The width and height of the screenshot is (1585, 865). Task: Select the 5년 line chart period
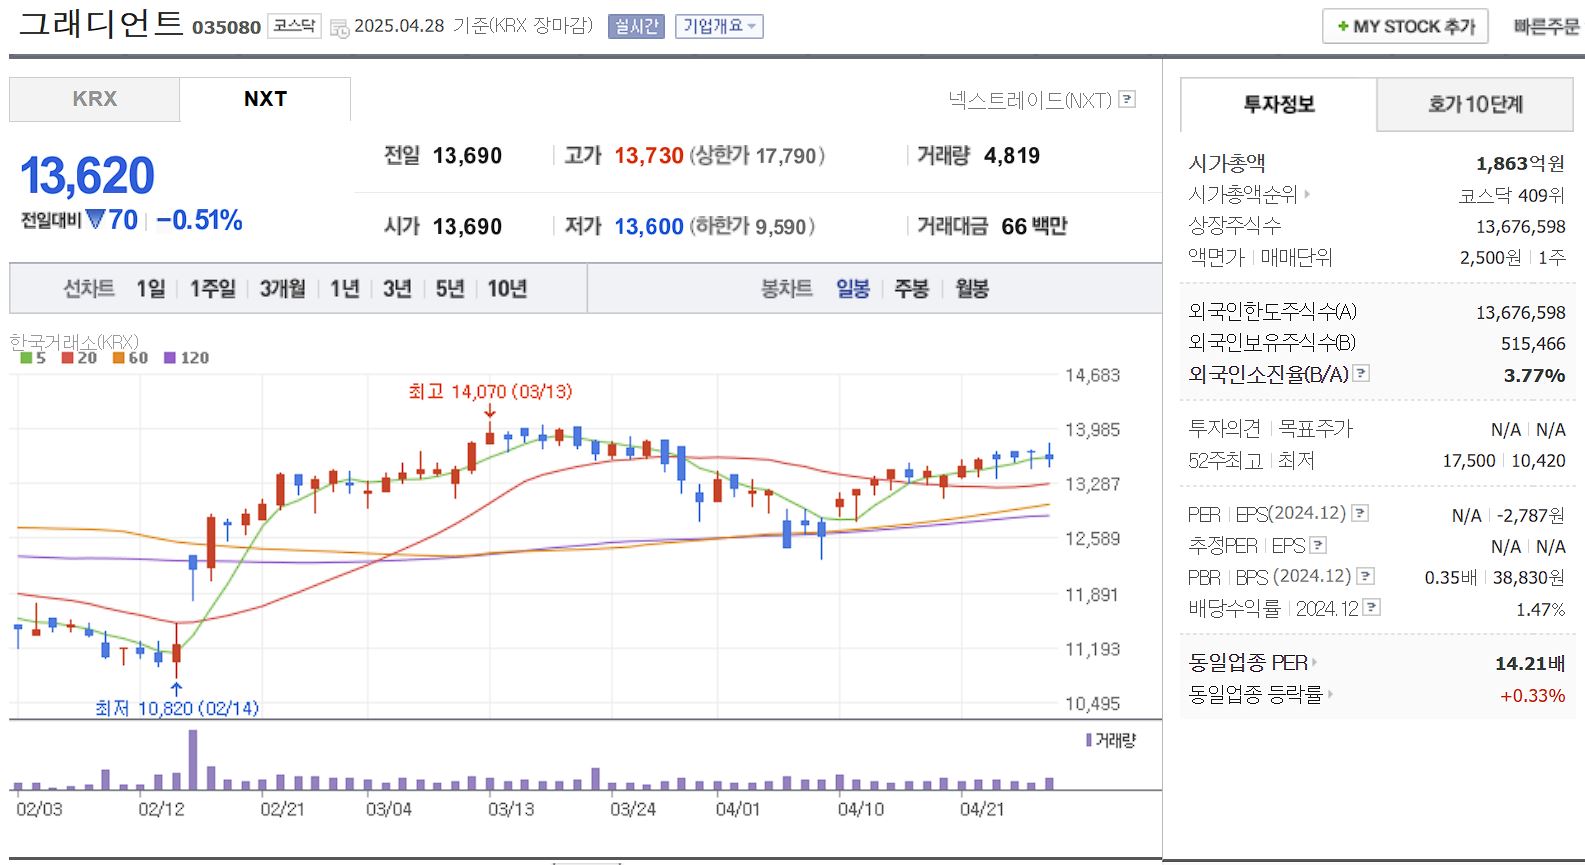(450, 289)
